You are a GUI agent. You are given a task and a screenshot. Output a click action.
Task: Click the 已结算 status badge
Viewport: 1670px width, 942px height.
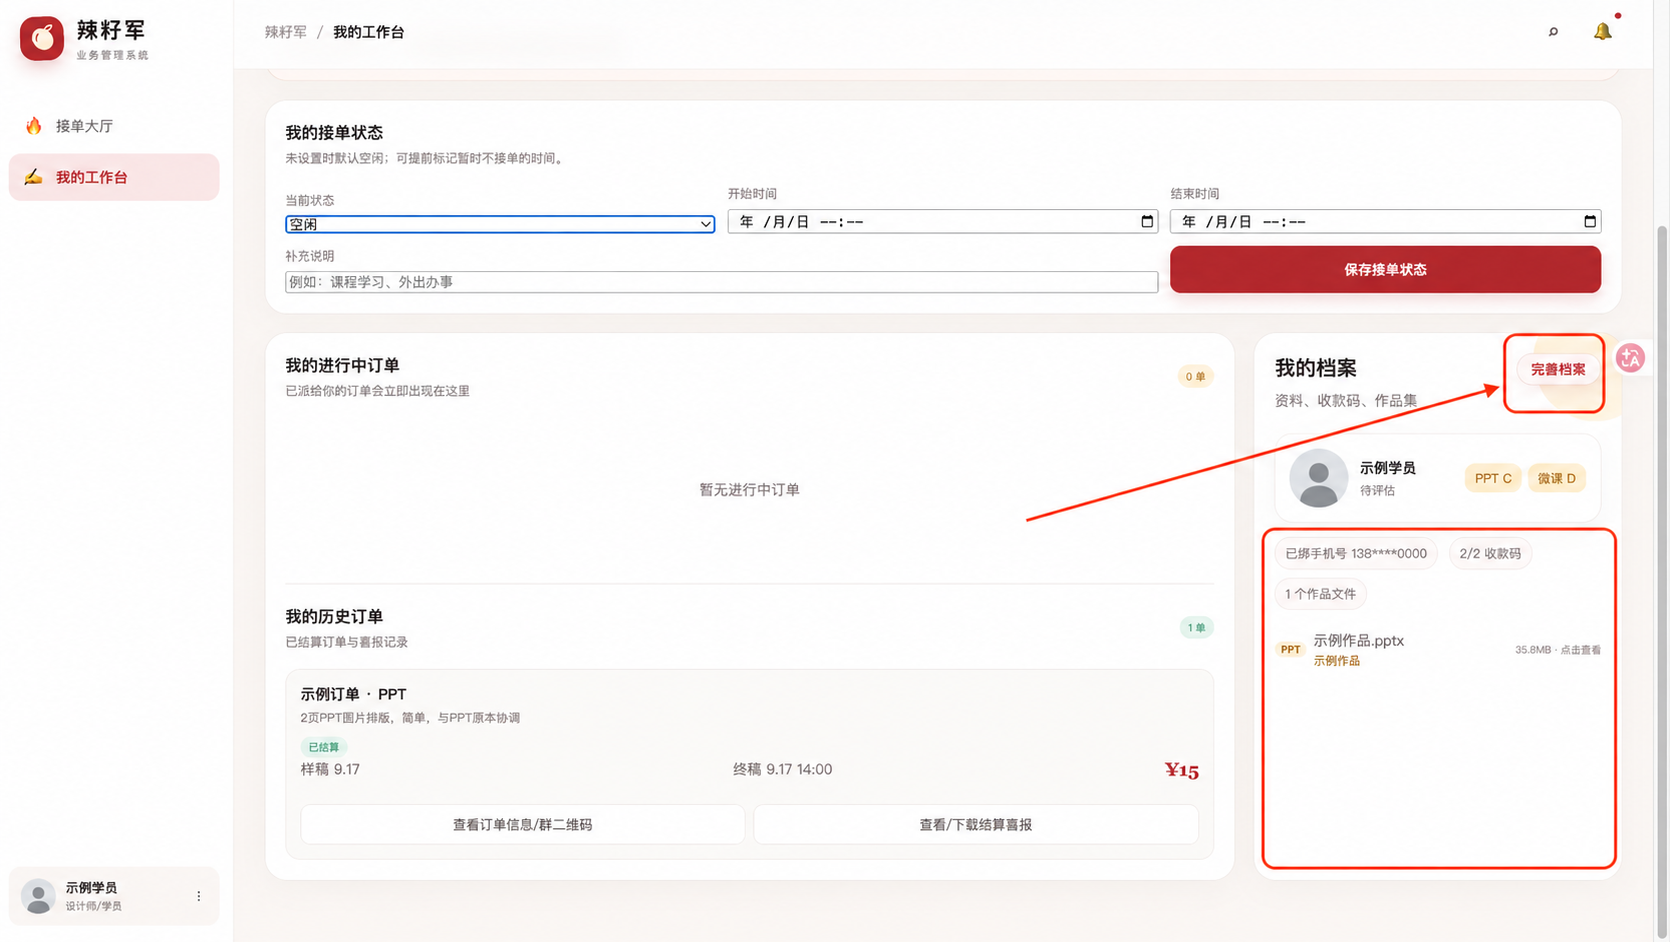(323, 747)
